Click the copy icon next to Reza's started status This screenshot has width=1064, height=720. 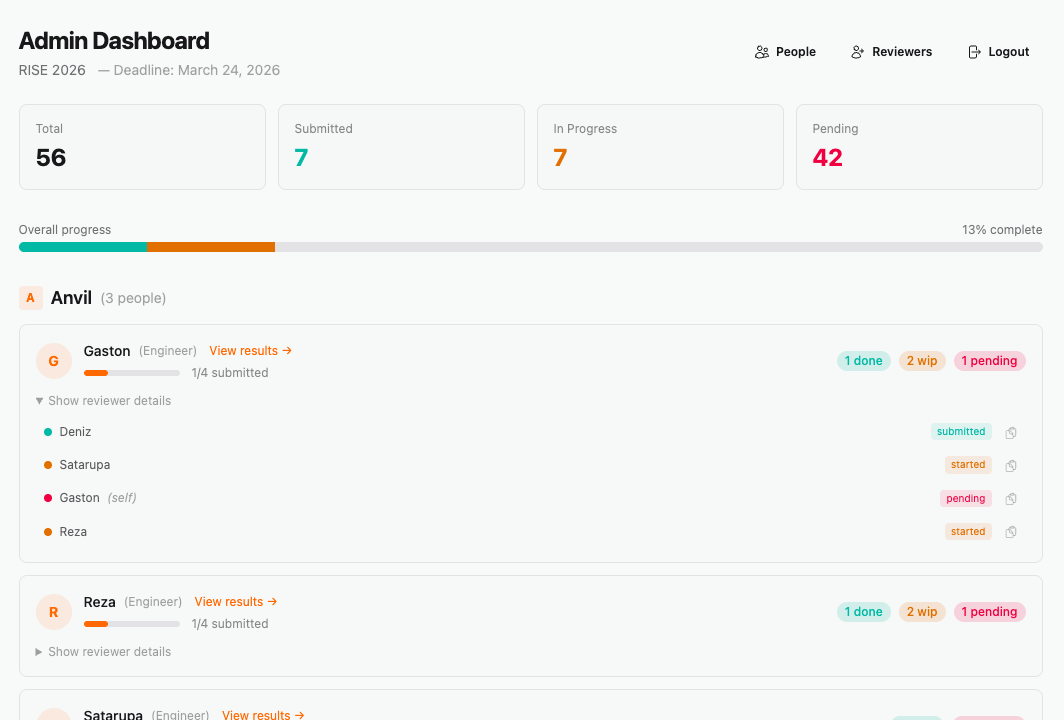1011,531
